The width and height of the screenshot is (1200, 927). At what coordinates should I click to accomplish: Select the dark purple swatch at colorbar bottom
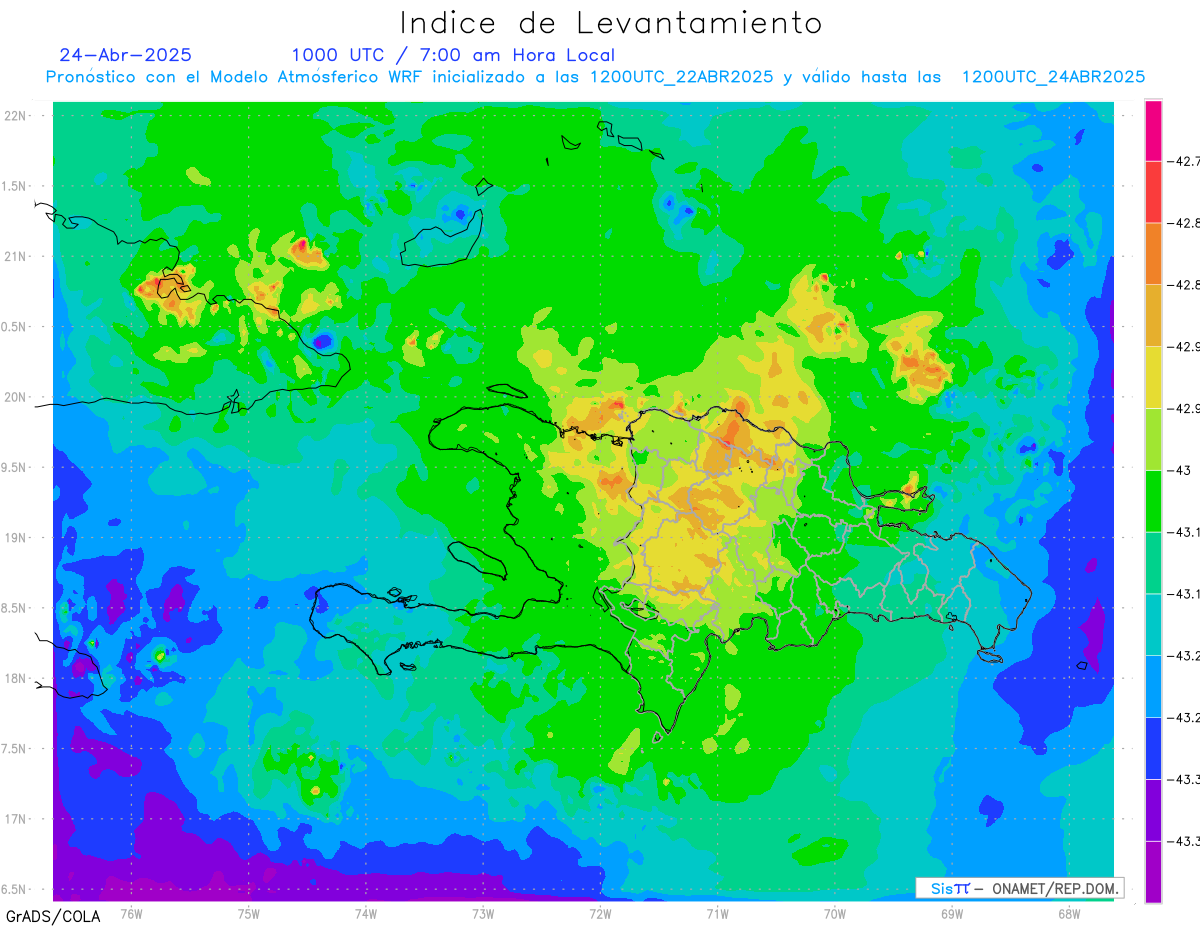[x=1153, y=872]
